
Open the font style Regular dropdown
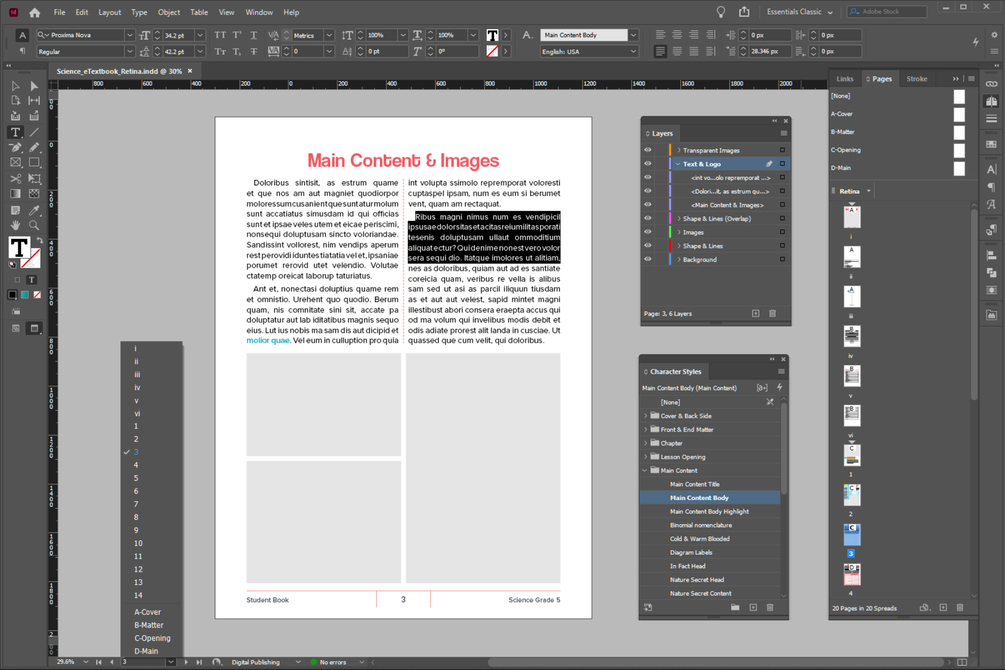coord(129,51)
